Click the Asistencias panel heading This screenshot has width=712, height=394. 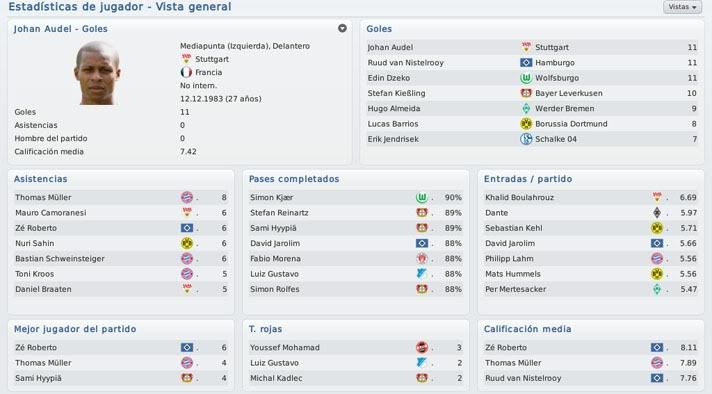click(40, 179)
